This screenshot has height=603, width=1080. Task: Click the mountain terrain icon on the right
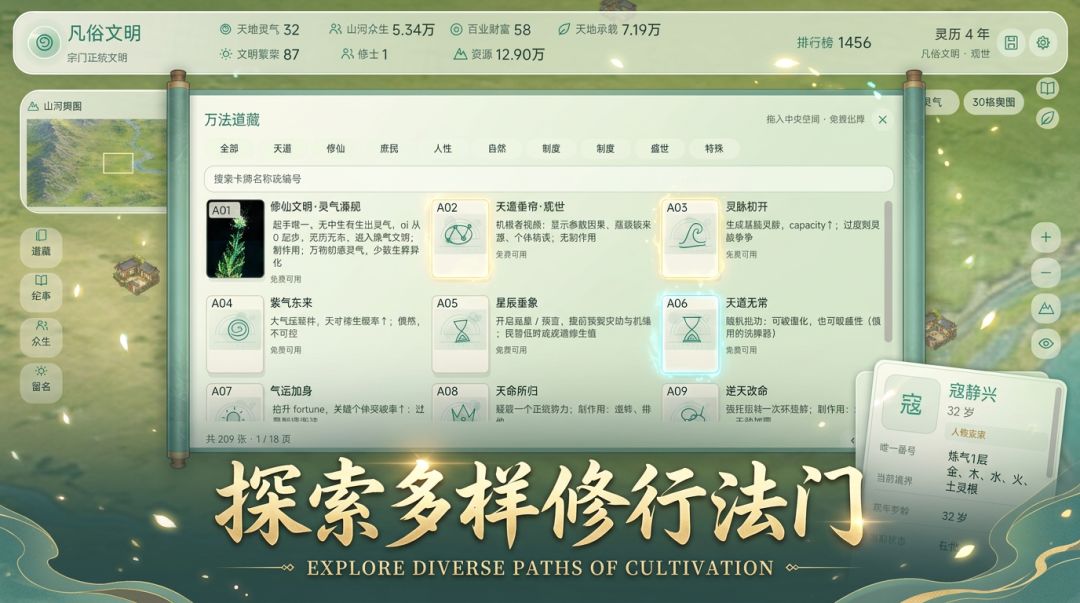click(x=1046, y=308)
